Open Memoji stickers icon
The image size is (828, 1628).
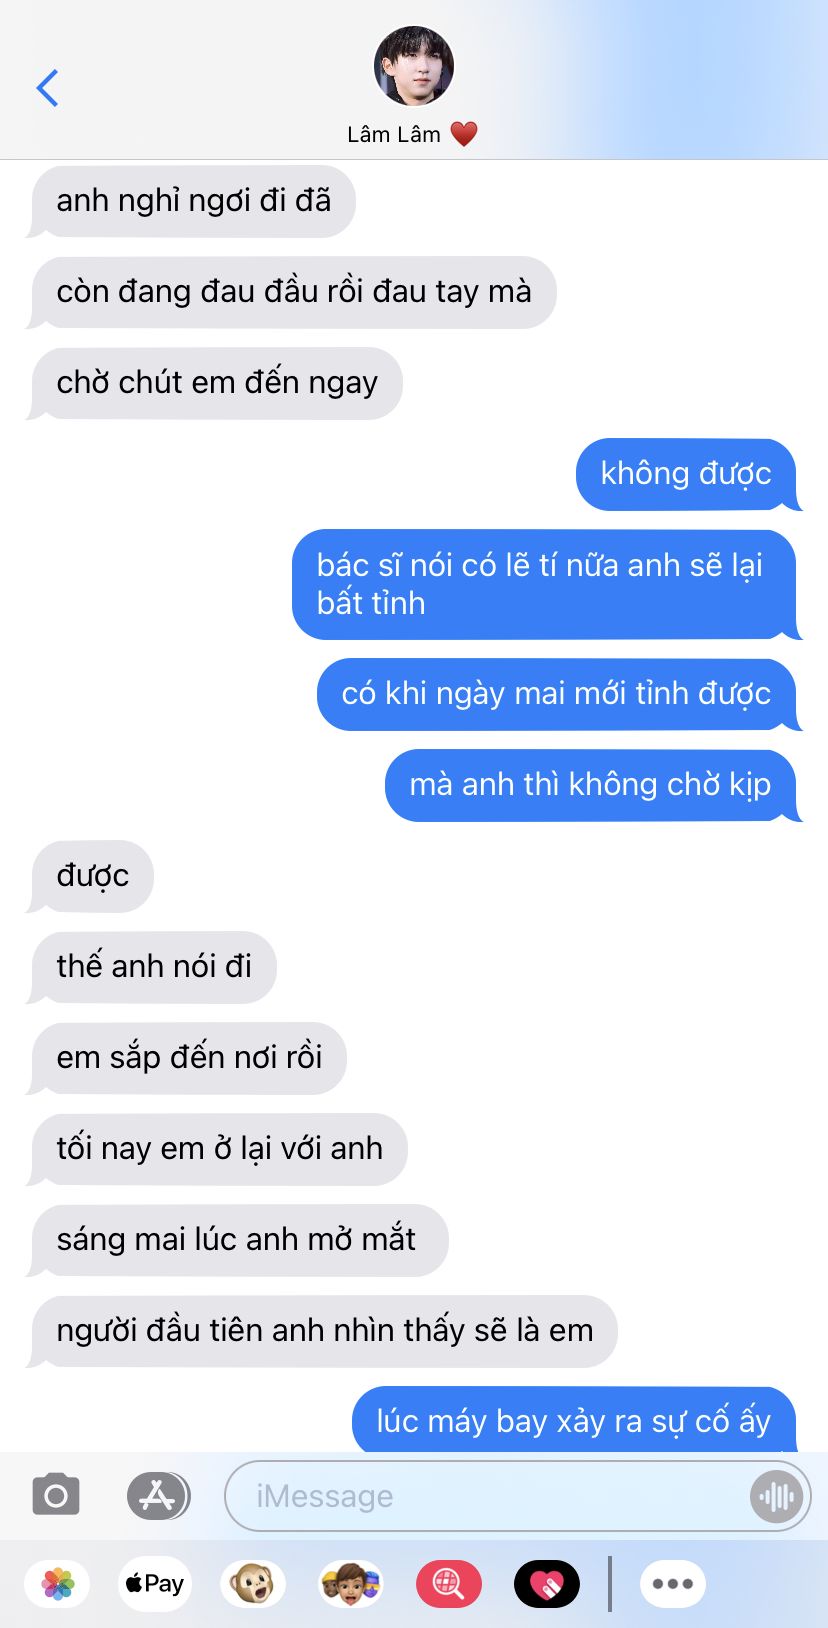(x=350, y=1584)
